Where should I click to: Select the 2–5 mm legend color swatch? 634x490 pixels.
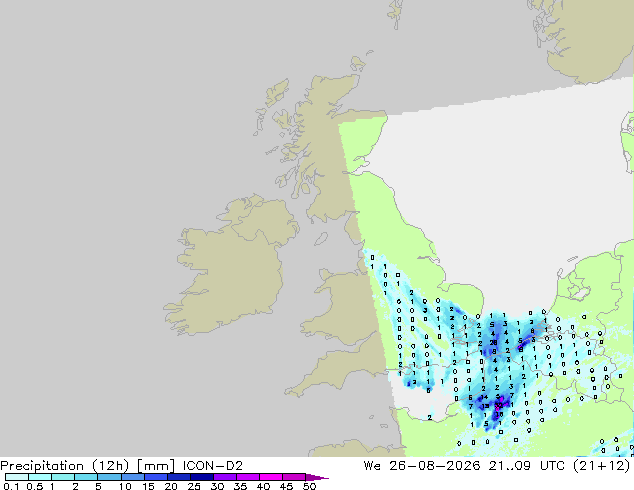pyautogui.click(x=86, y=477)
